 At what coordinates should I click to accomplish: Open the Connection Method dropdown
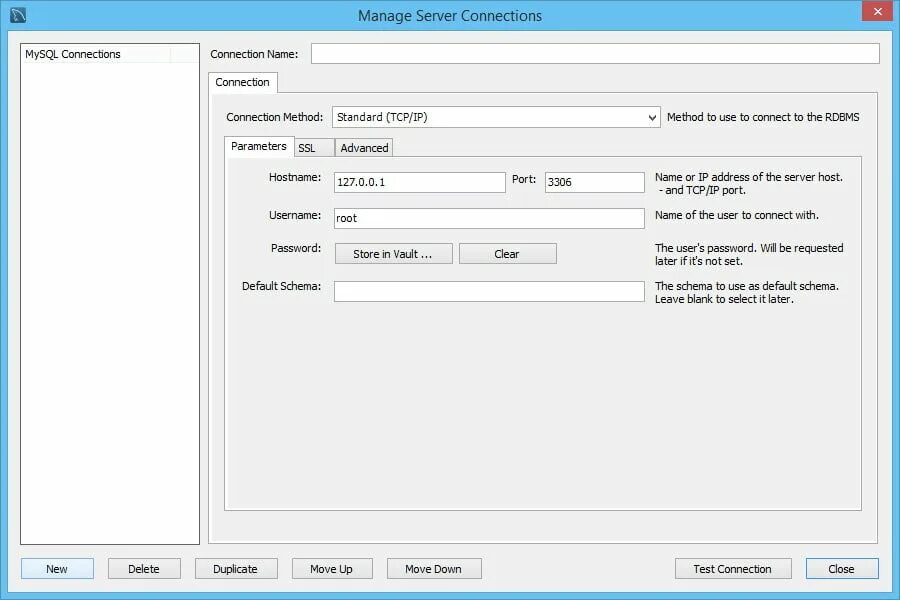tap(496, 117)
